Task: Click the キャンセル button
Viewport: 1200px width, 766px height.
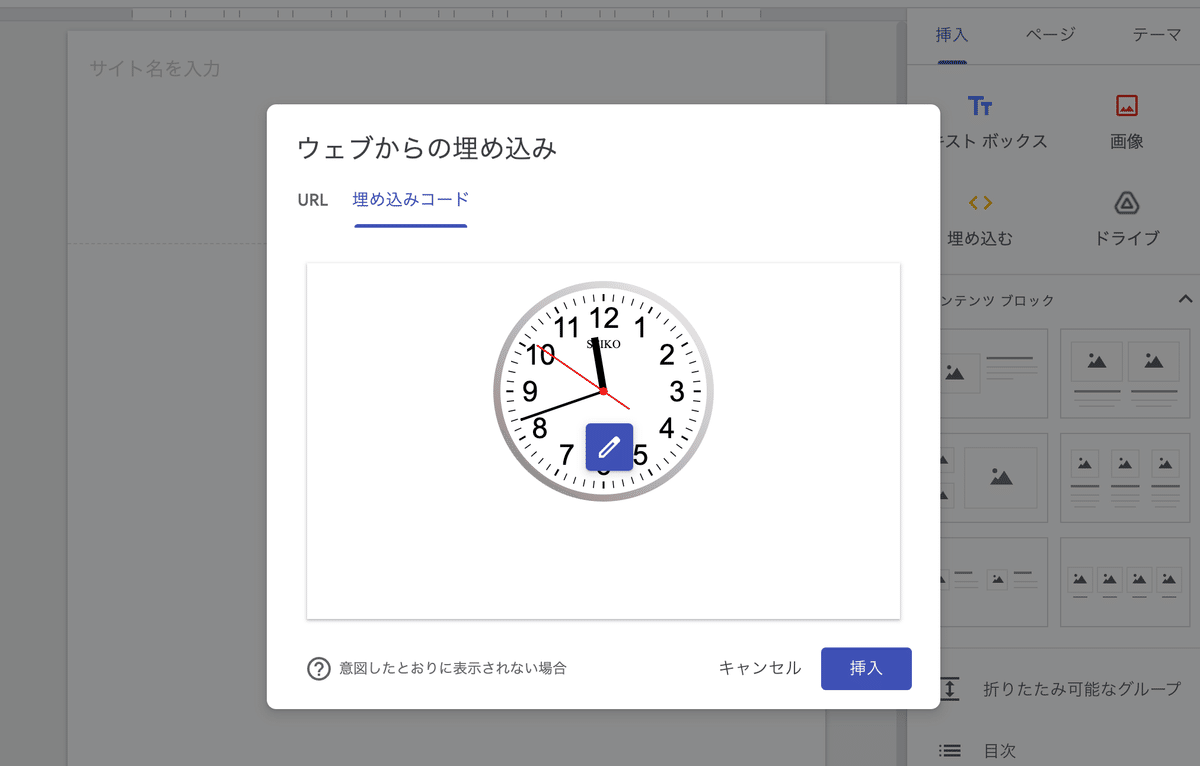Action: point(760,668)
